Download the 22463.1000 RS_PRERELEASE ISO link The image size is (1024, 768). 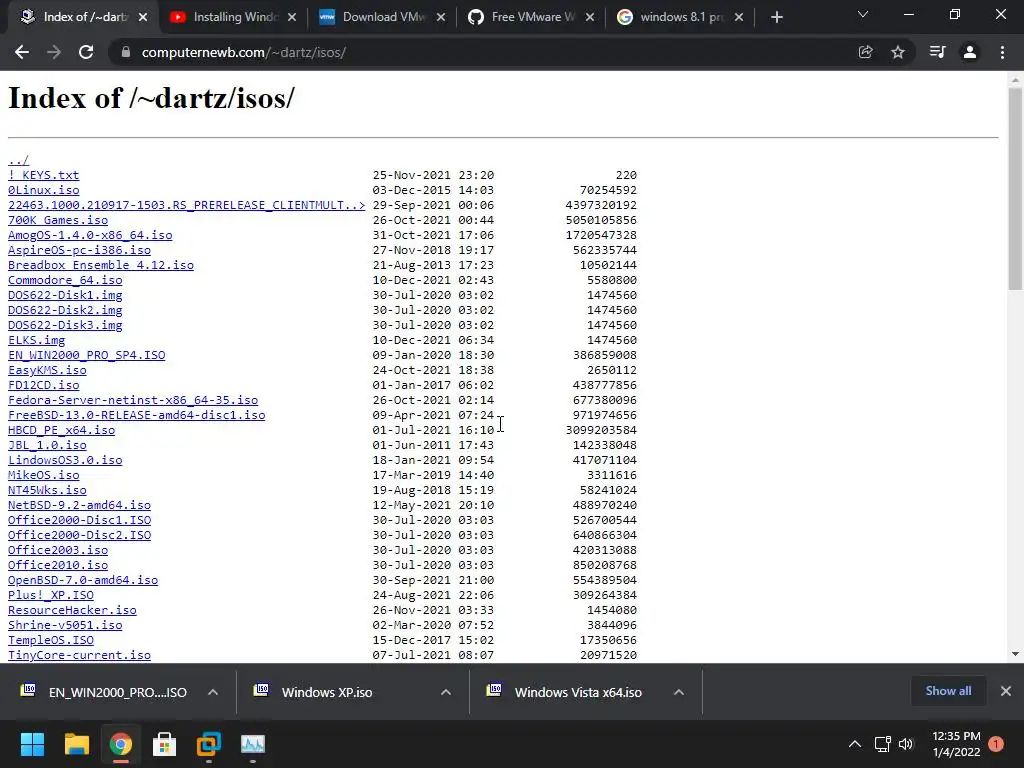click(x=187, y=205)
